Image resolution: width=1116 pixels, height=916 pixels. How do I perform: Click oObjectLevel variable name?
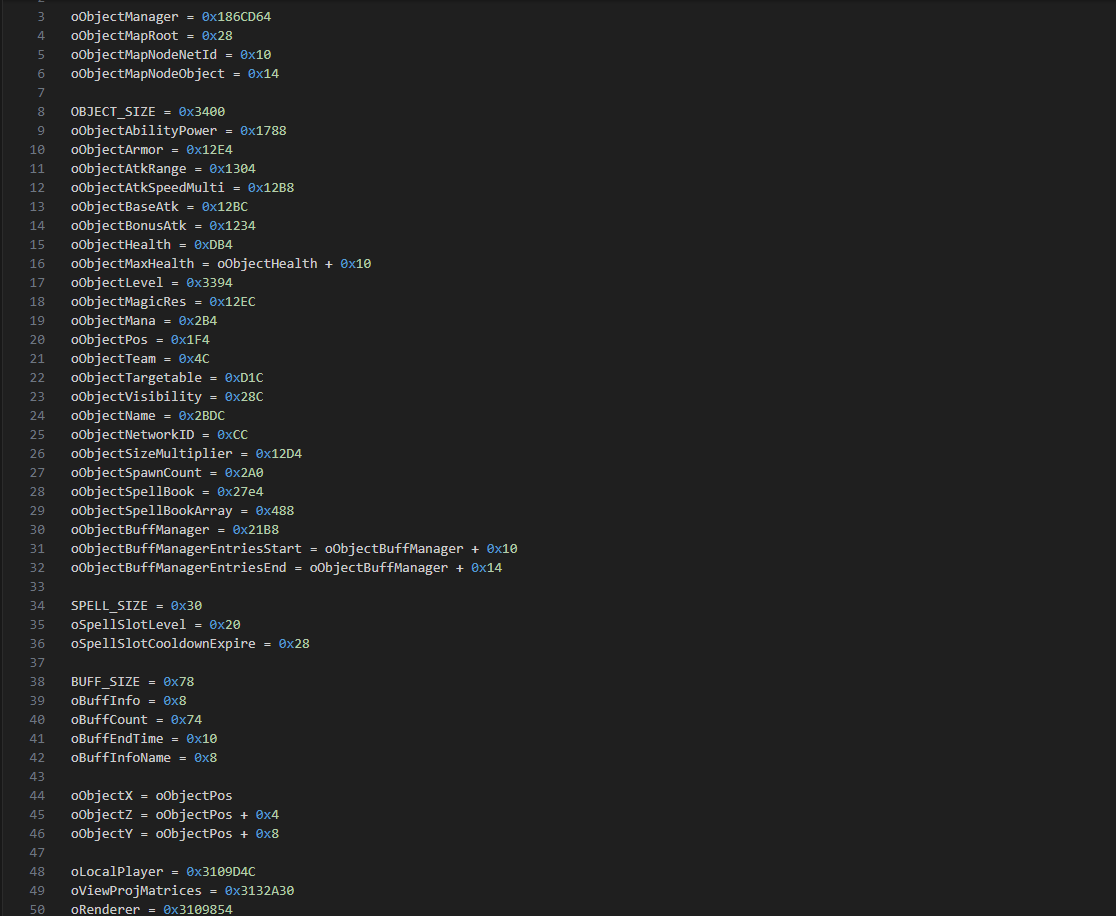(x=117, y=283)
